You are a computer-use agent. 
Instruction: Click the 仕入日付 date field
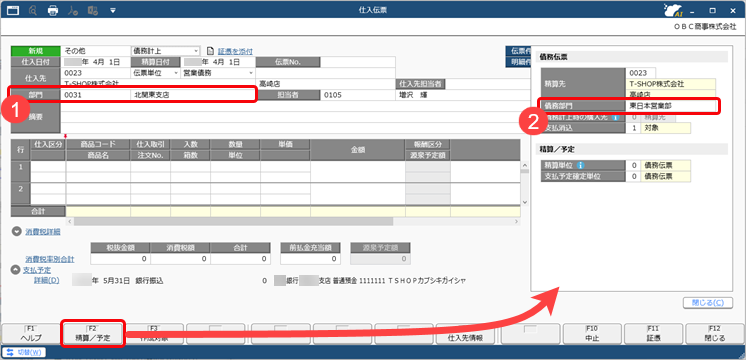96,62
